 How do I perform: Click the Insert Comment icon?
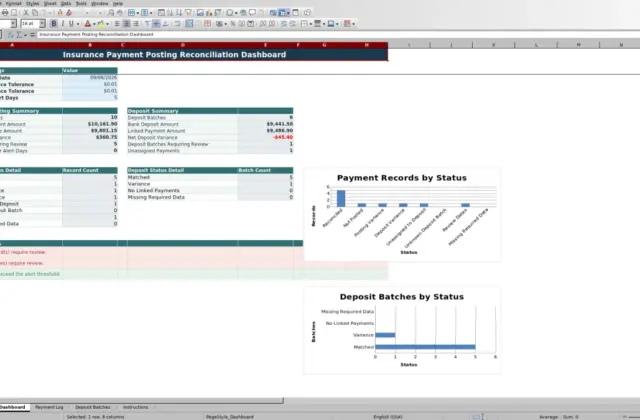click(x=252, y=13)
